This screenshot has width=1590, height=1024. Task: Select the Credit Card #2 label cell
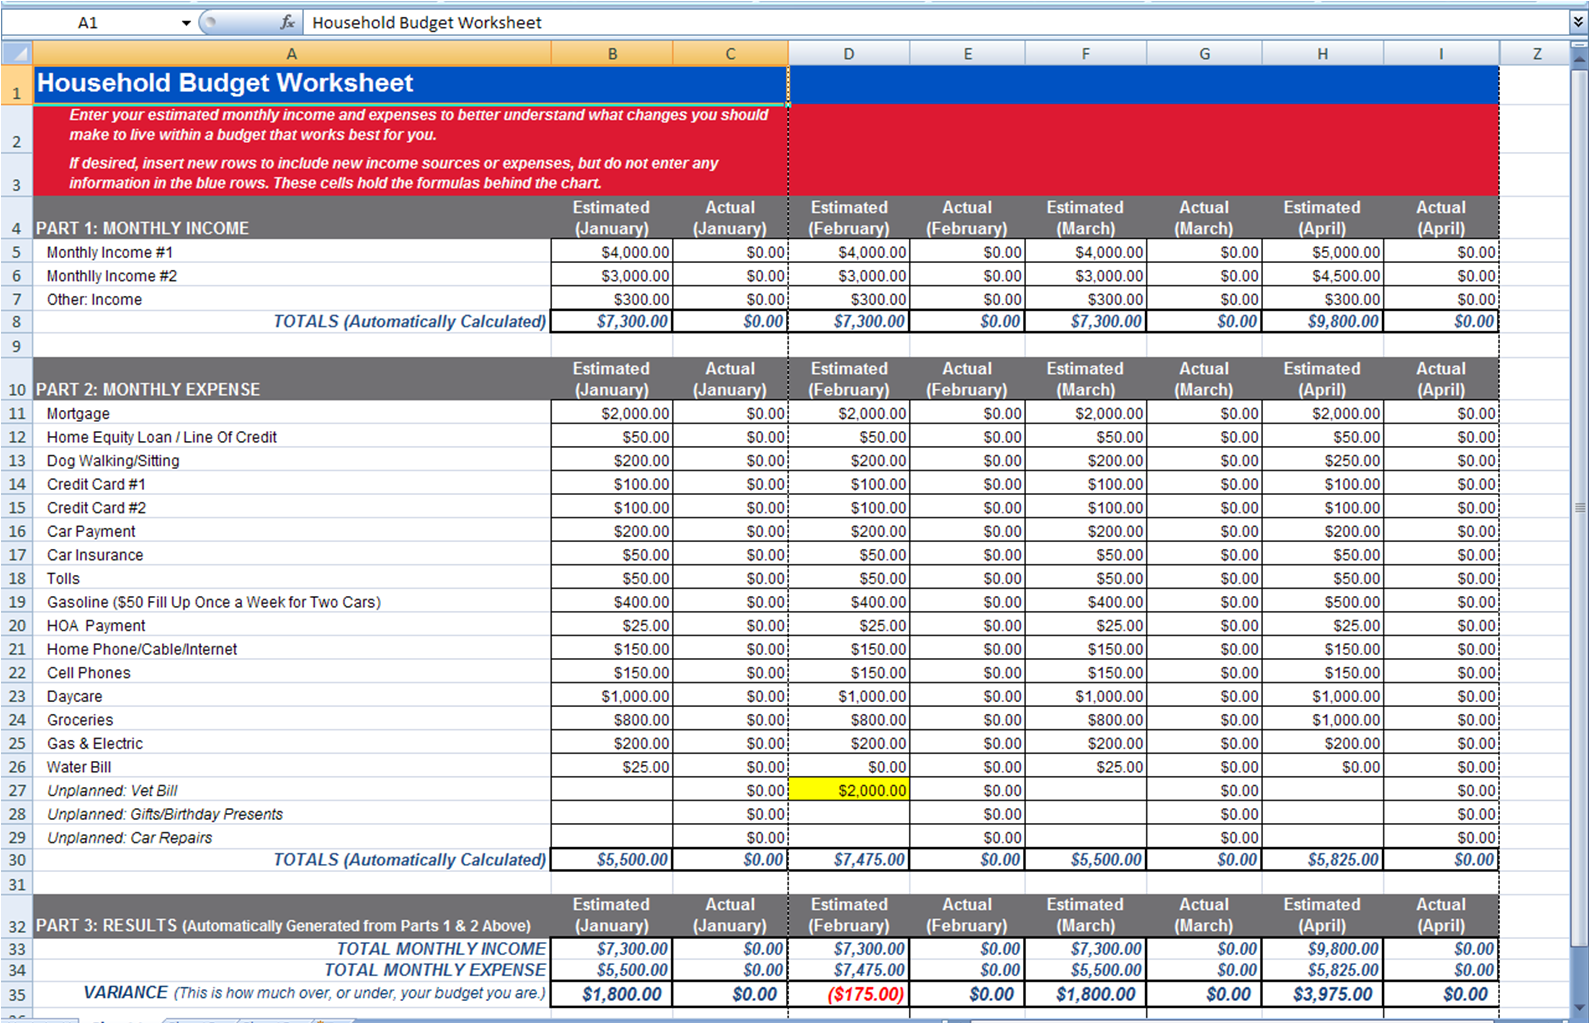pyautogui.click(x=291, y=507)
